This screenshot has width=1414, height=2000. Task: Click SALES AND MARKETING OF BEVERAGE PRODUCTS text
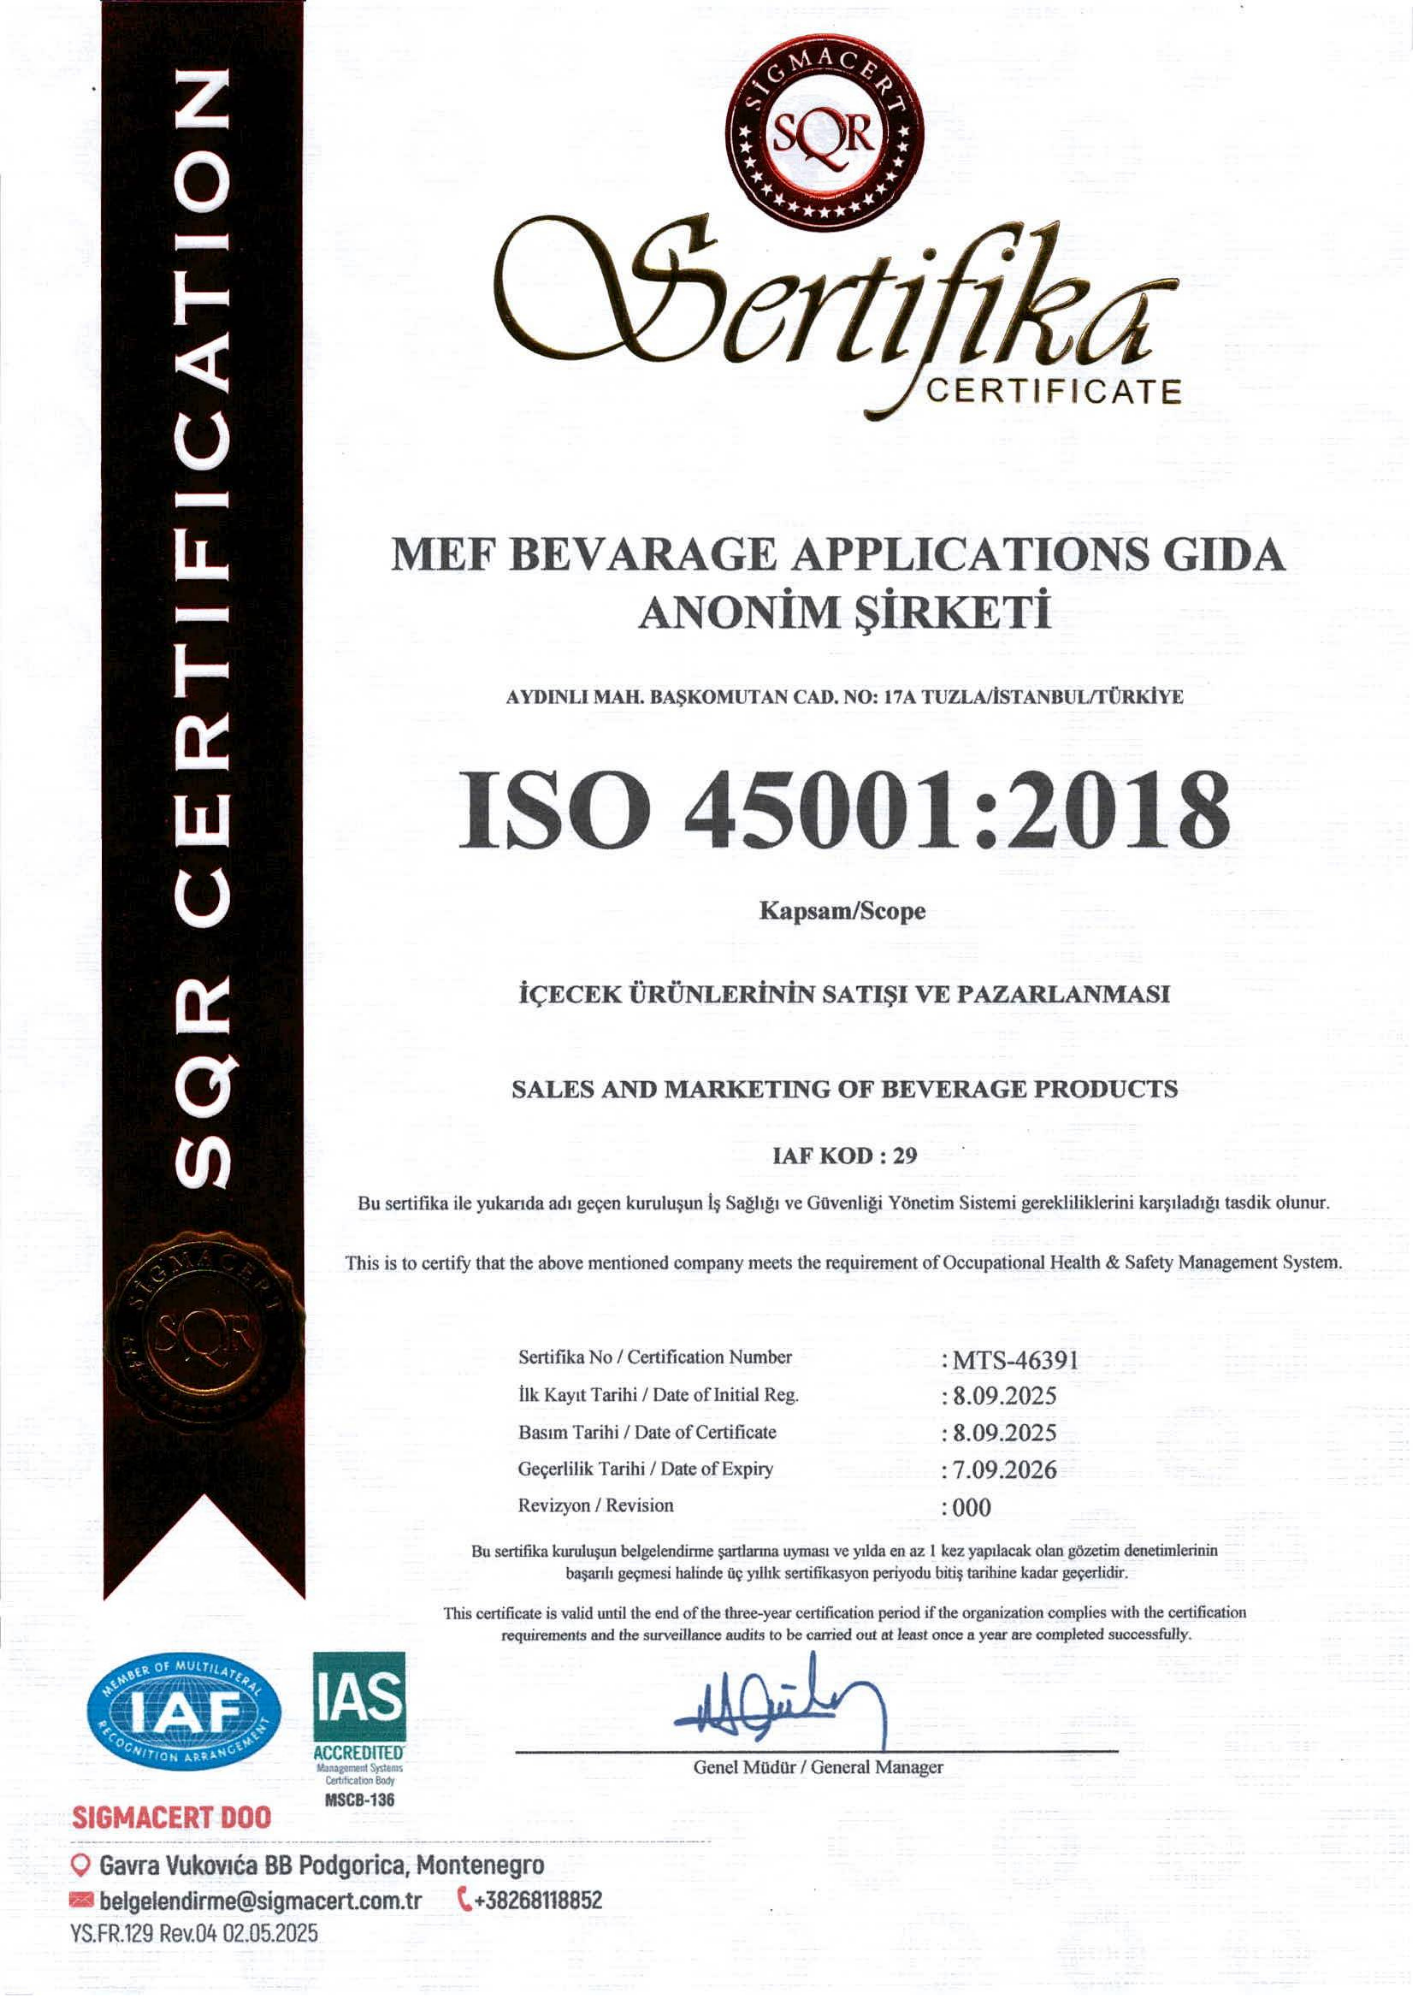(x=845, y=1089)
